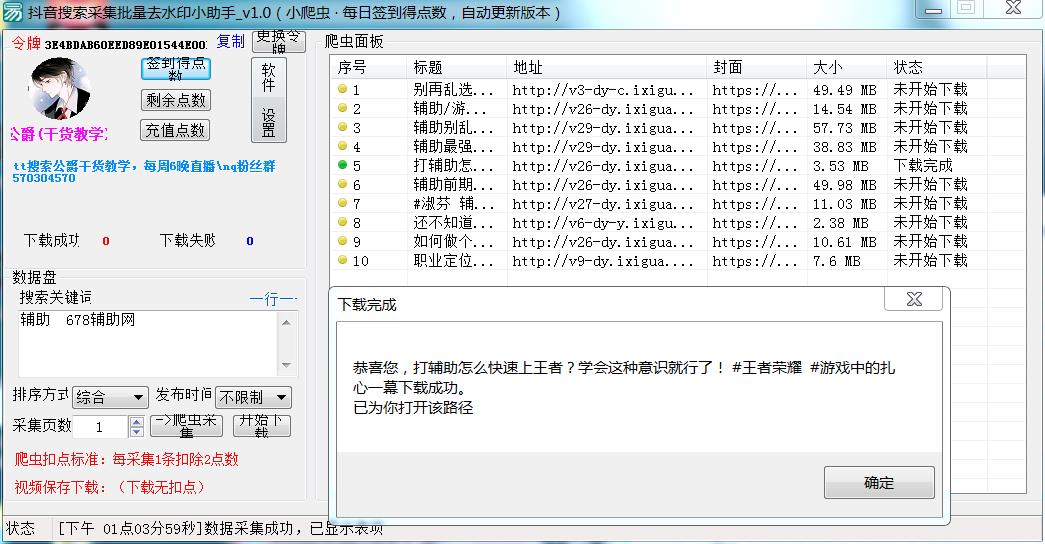The image size is (1045, 544).
Task: Open the 排序方式 综合 dropdown
Action: [110, 397]
